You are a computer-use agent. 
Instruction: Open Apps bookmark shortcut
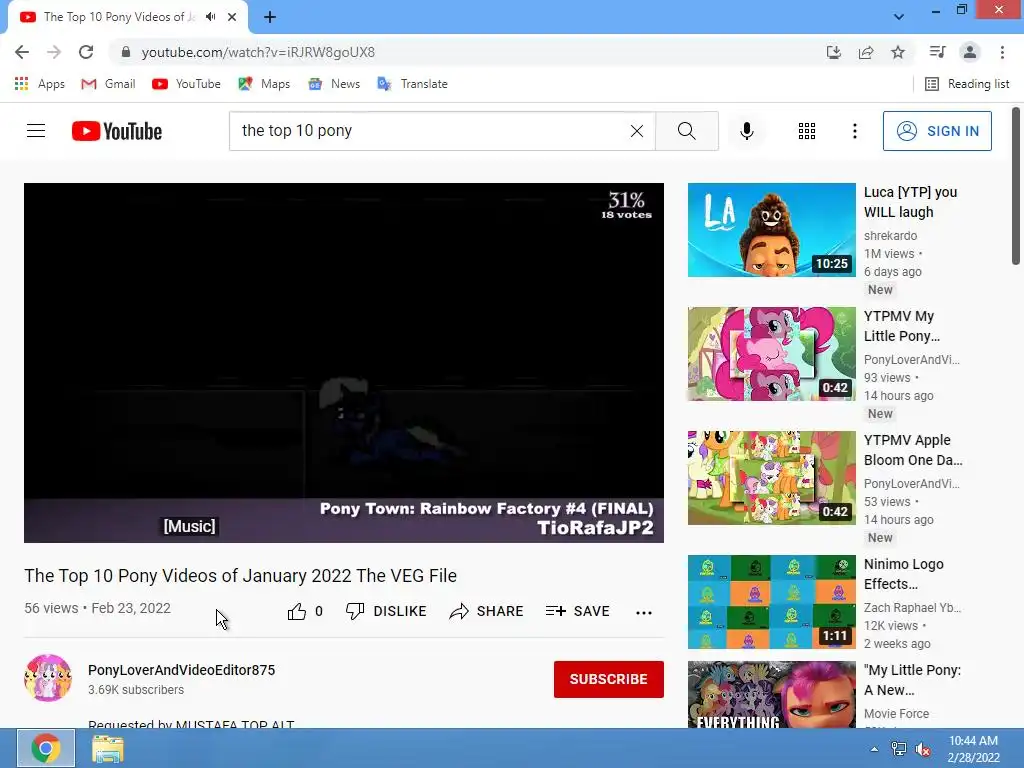(x=40, y=84)
